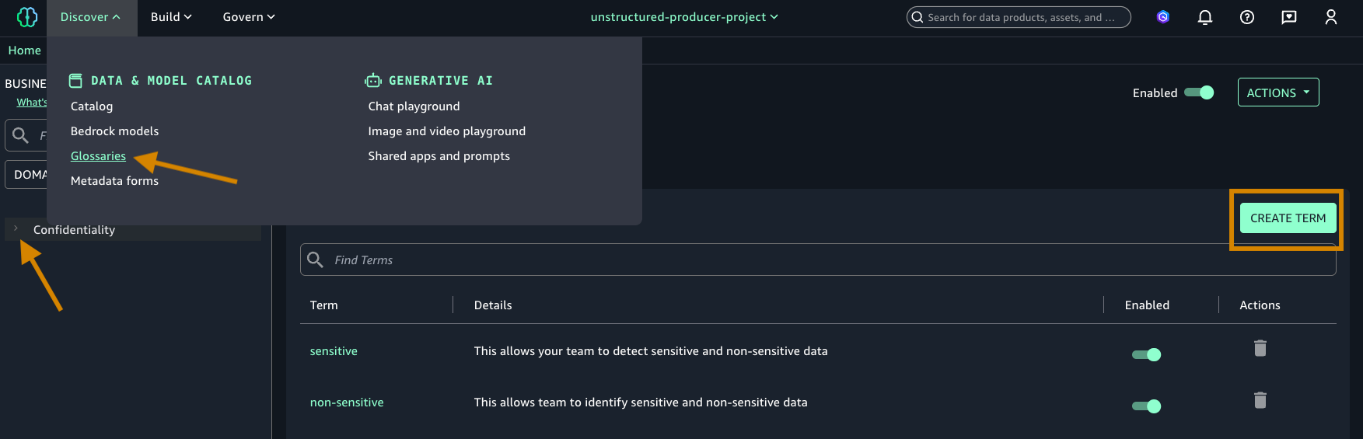
Task: Open the Build menu
Action: pyautogui.click(x=171, y=17)
